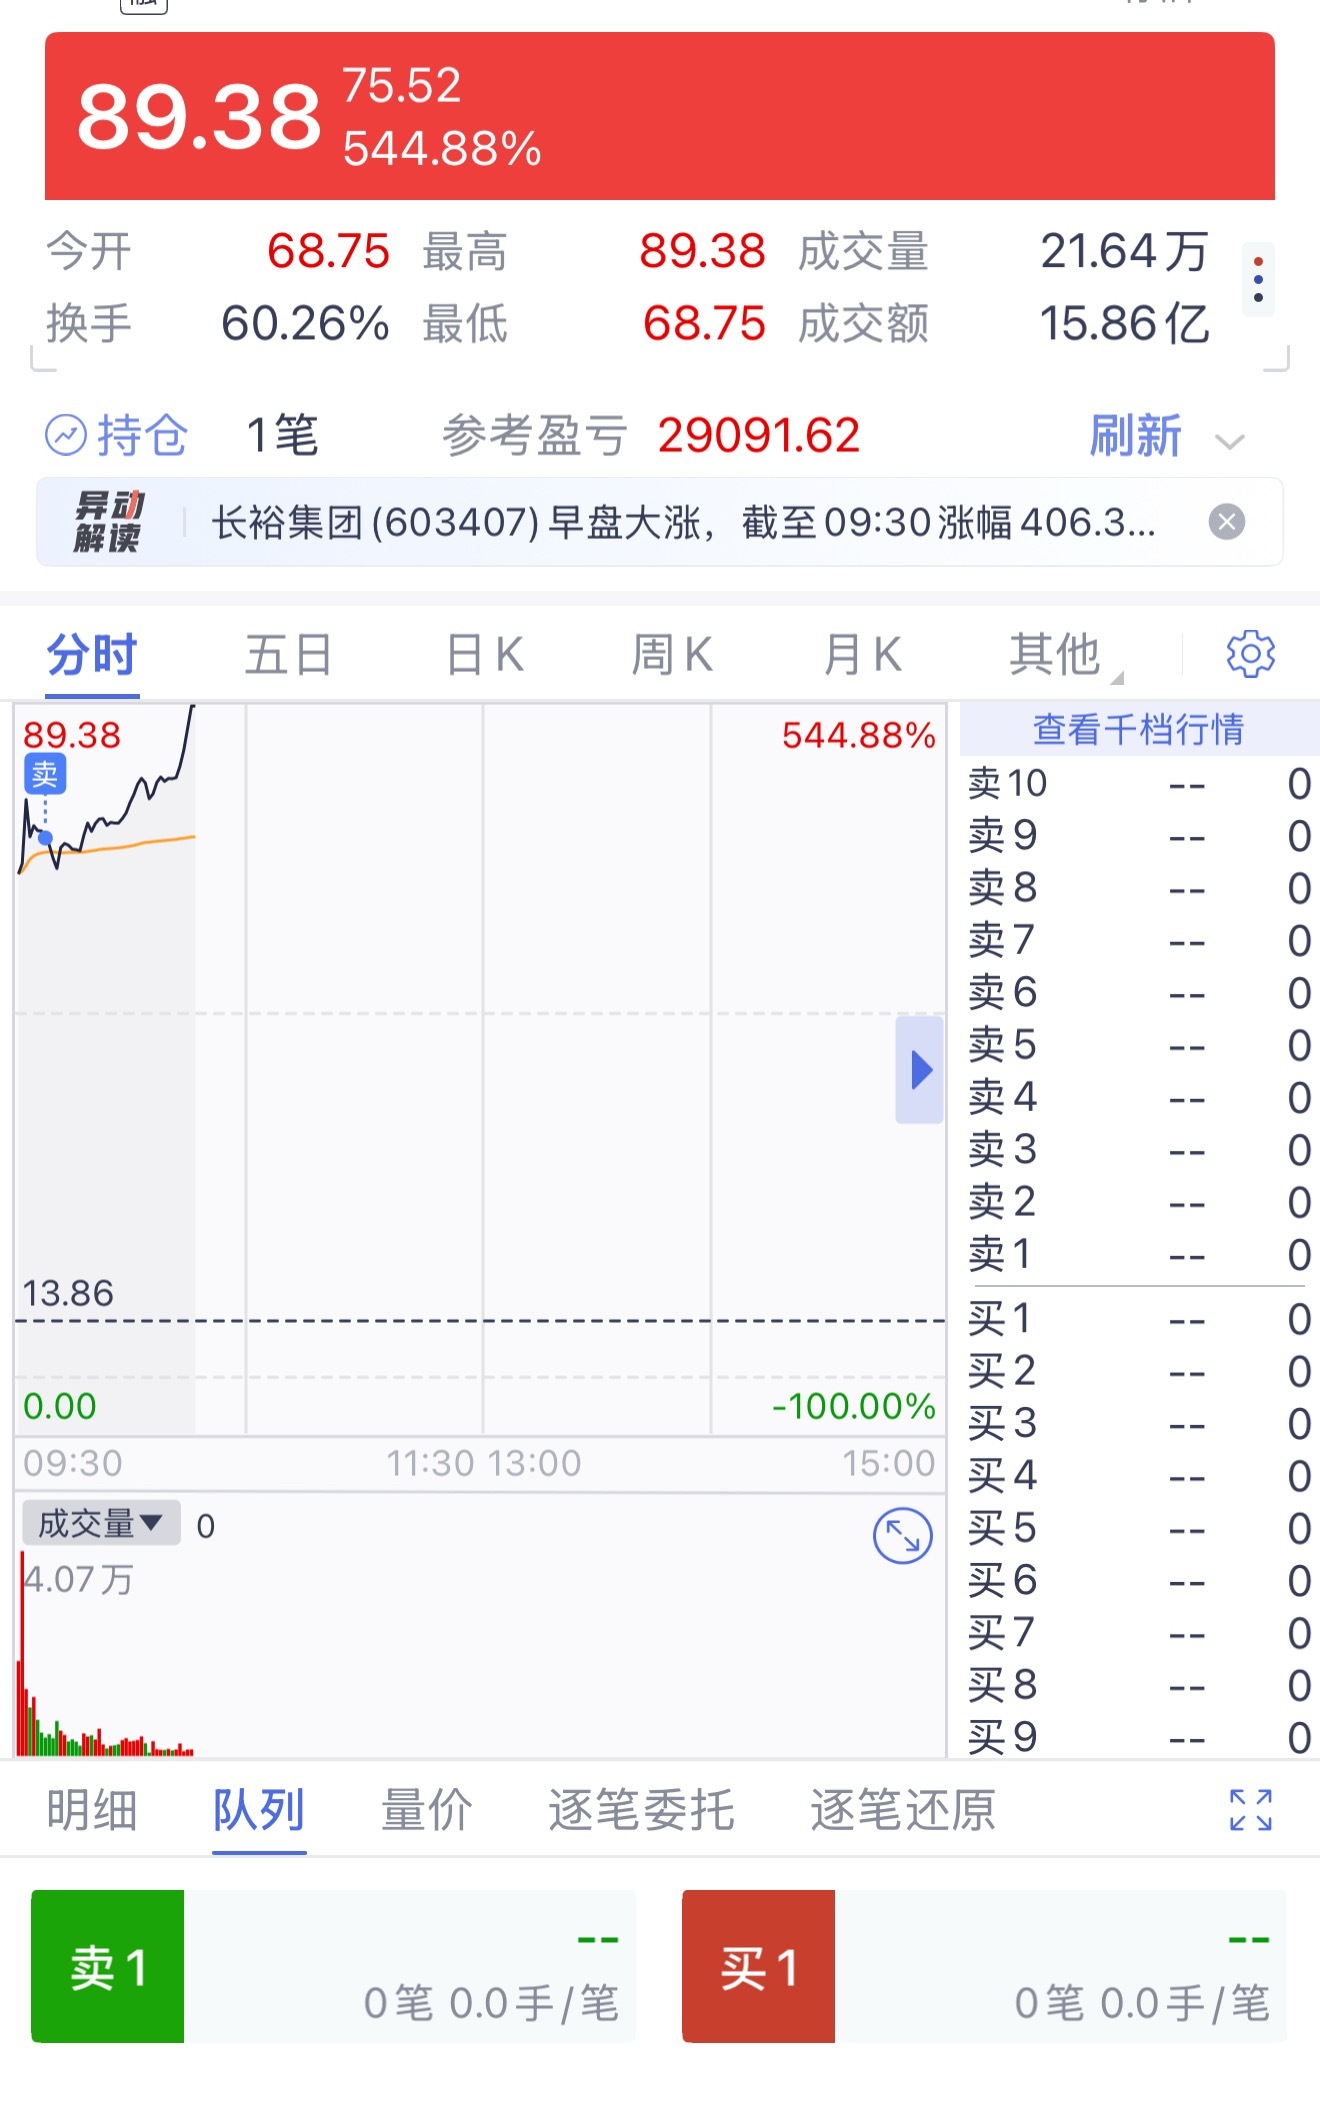1320x2103 pixels.
Task: Tap the 异动解读 logo icon
Action: click(108, 521)
